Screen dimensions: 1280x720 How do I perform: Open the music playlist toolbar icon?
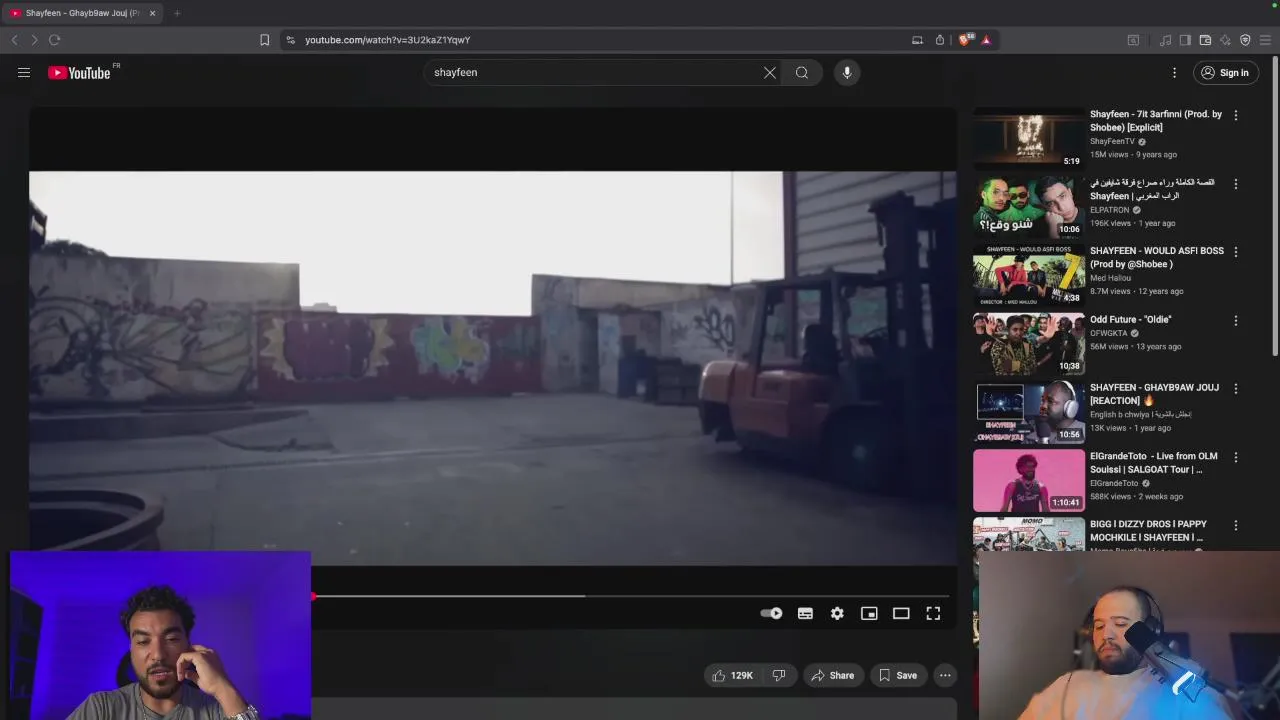coord(1165,40)
